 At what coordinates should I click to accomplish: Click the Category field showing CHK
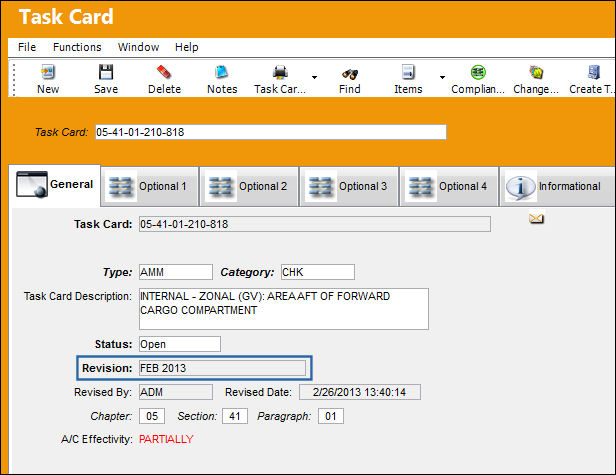coord(318,272)
